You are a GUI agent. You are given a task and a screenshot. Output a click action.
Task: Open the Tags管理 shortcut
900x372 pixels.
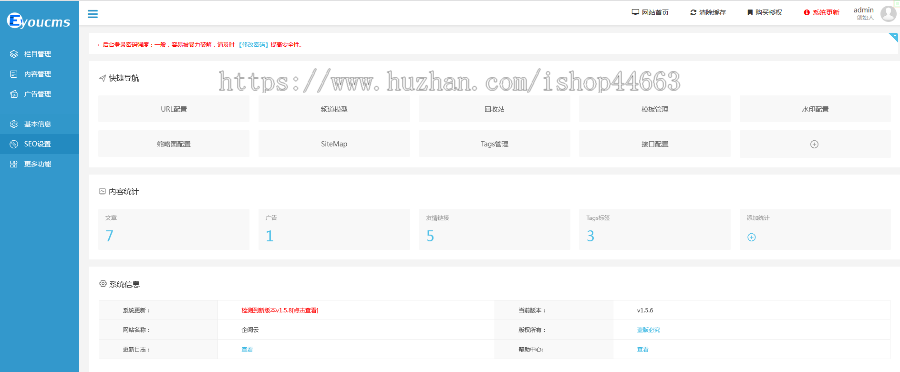coord(494,144)
